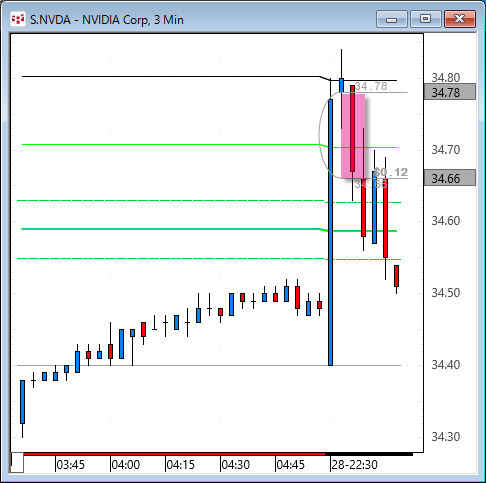Click the gray 34.78 label above pink box
486x483 pixels.
point(371,86)
